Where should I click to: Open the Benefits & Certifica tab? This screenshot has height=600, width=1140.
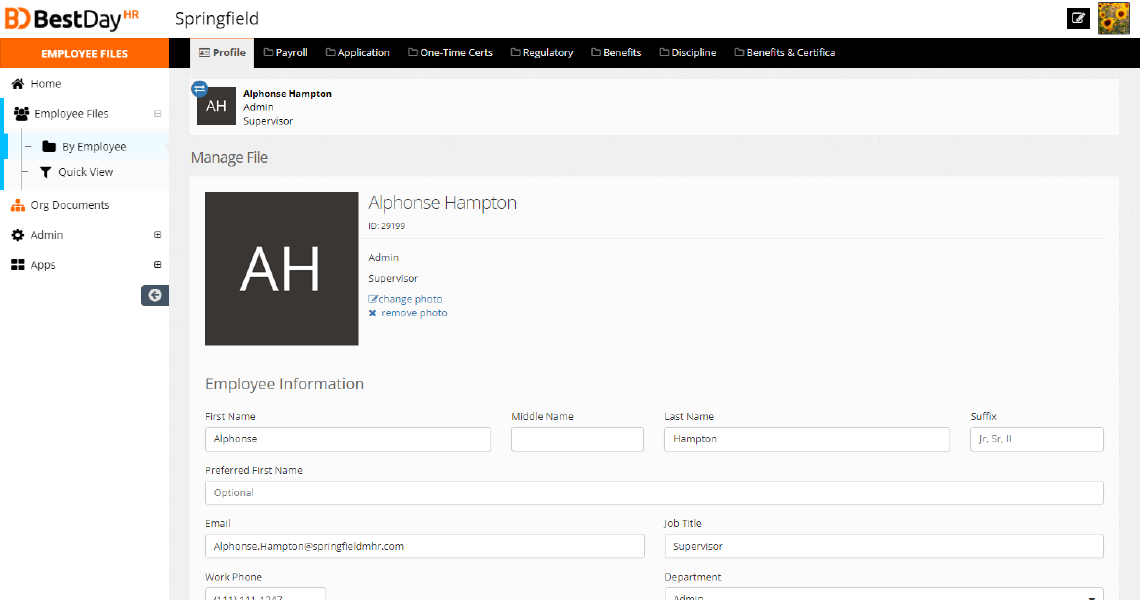coord(784,52)
